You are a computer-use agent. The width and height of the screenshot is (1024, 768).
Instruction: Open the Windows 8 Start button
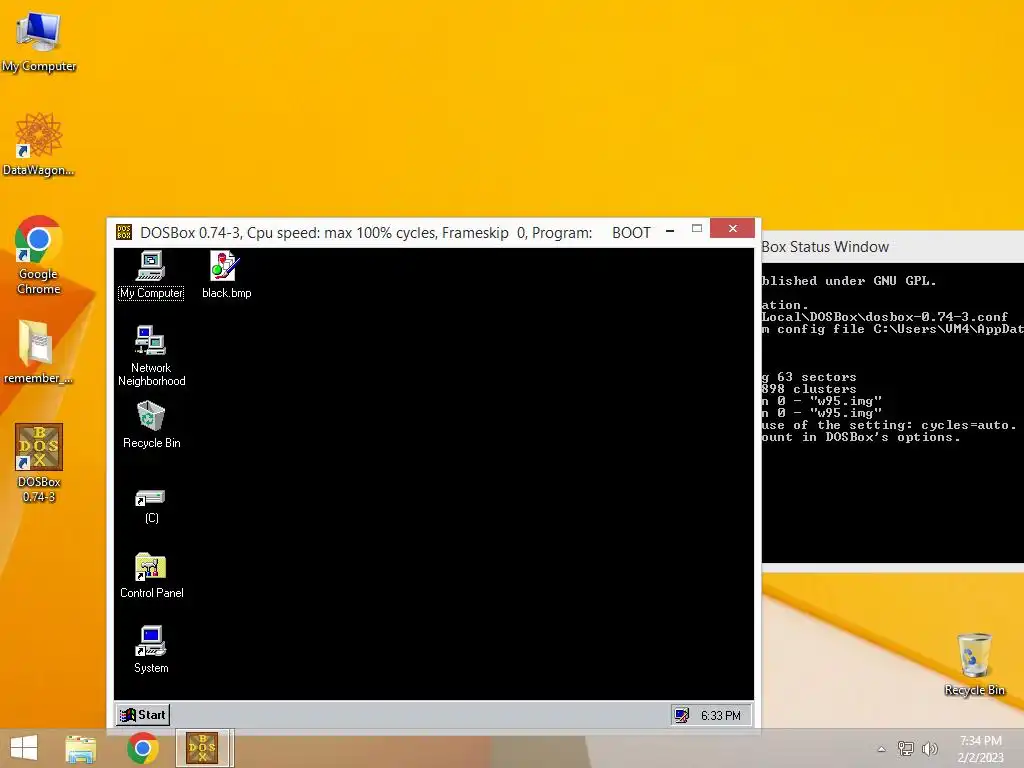click(x=24, y=748)
